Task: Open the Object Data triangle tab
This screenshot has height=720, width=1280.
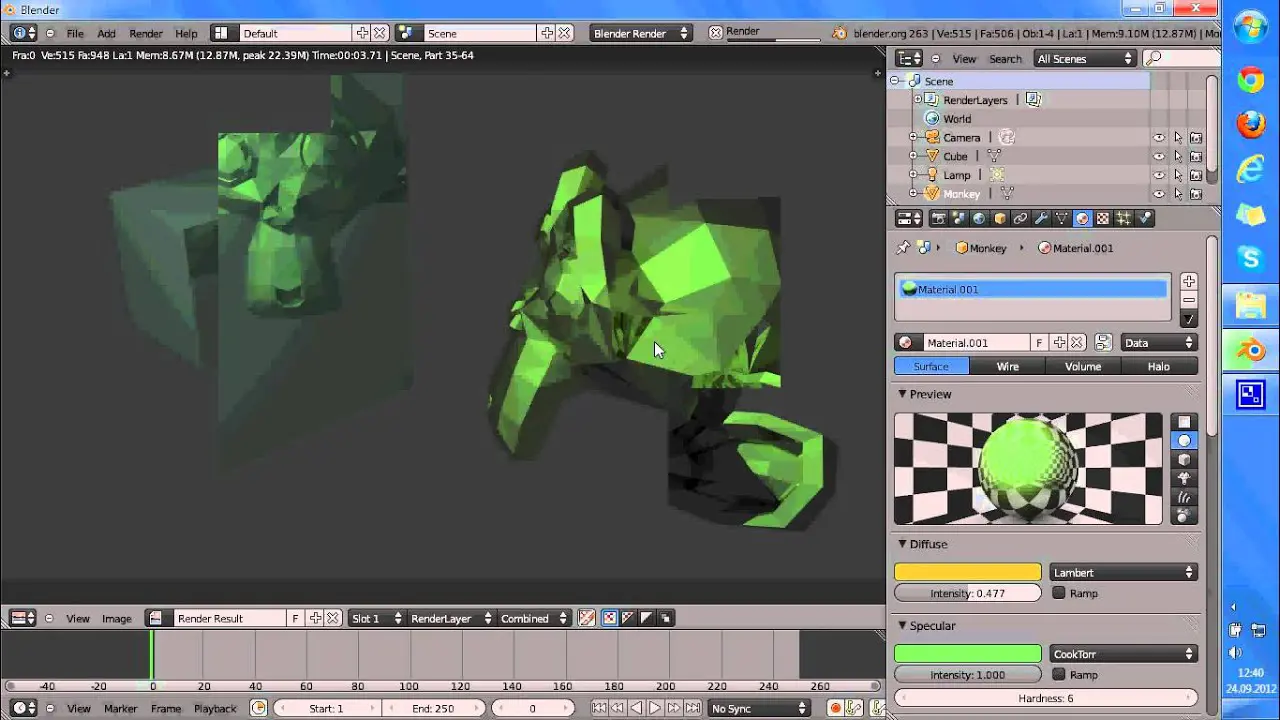Action: tap(1061, 218)
